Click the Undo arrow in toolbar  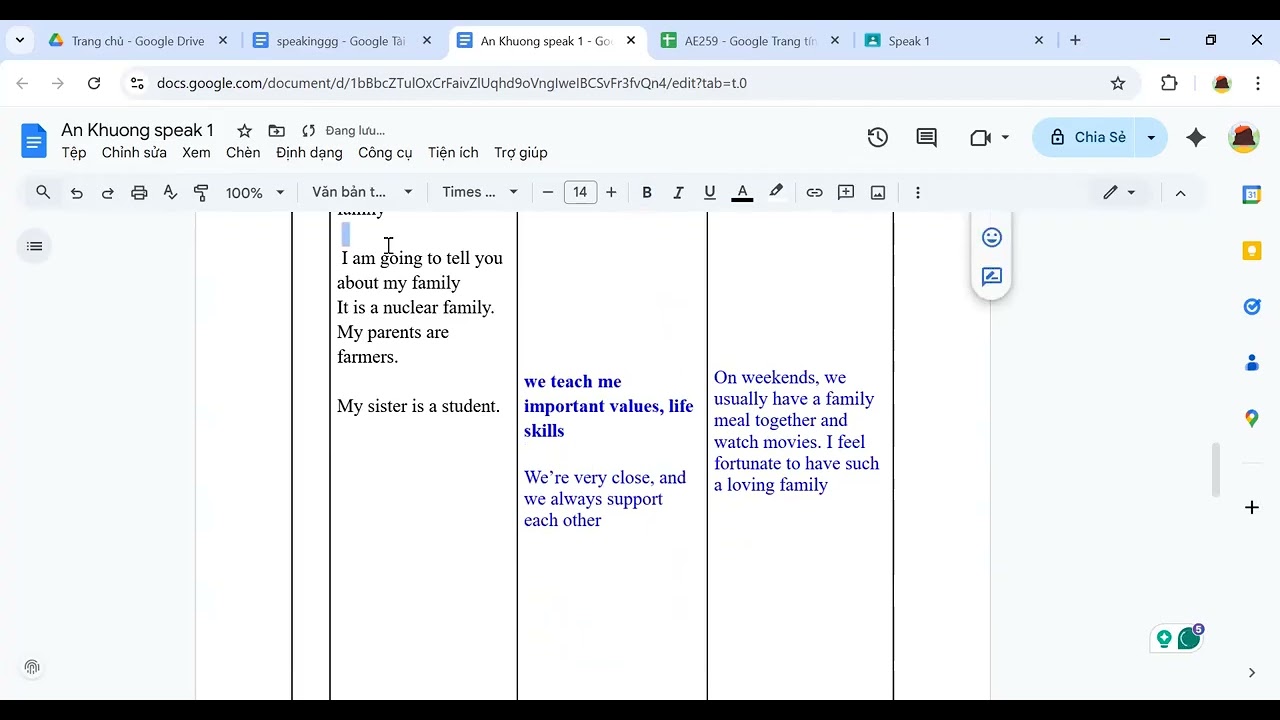tap(76, 192)
